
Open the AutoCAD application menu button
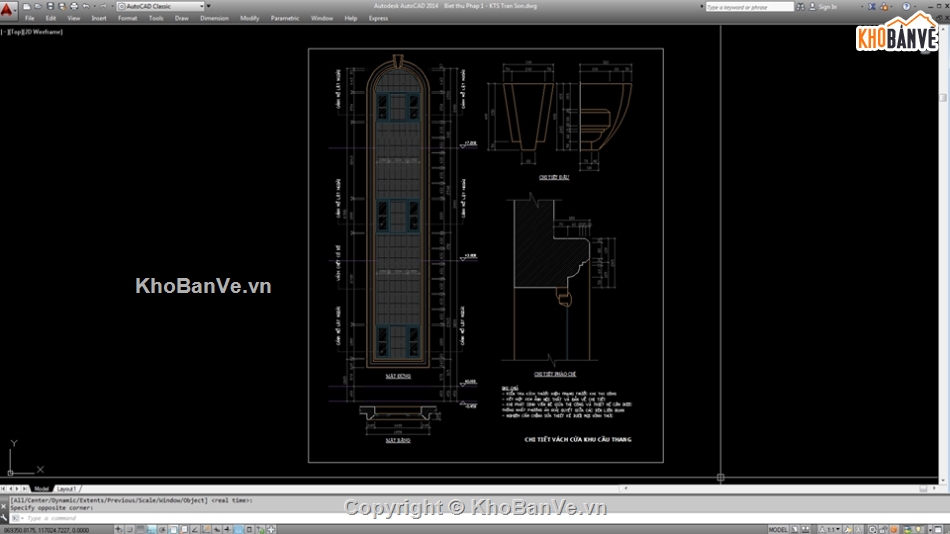click(8, 10)
